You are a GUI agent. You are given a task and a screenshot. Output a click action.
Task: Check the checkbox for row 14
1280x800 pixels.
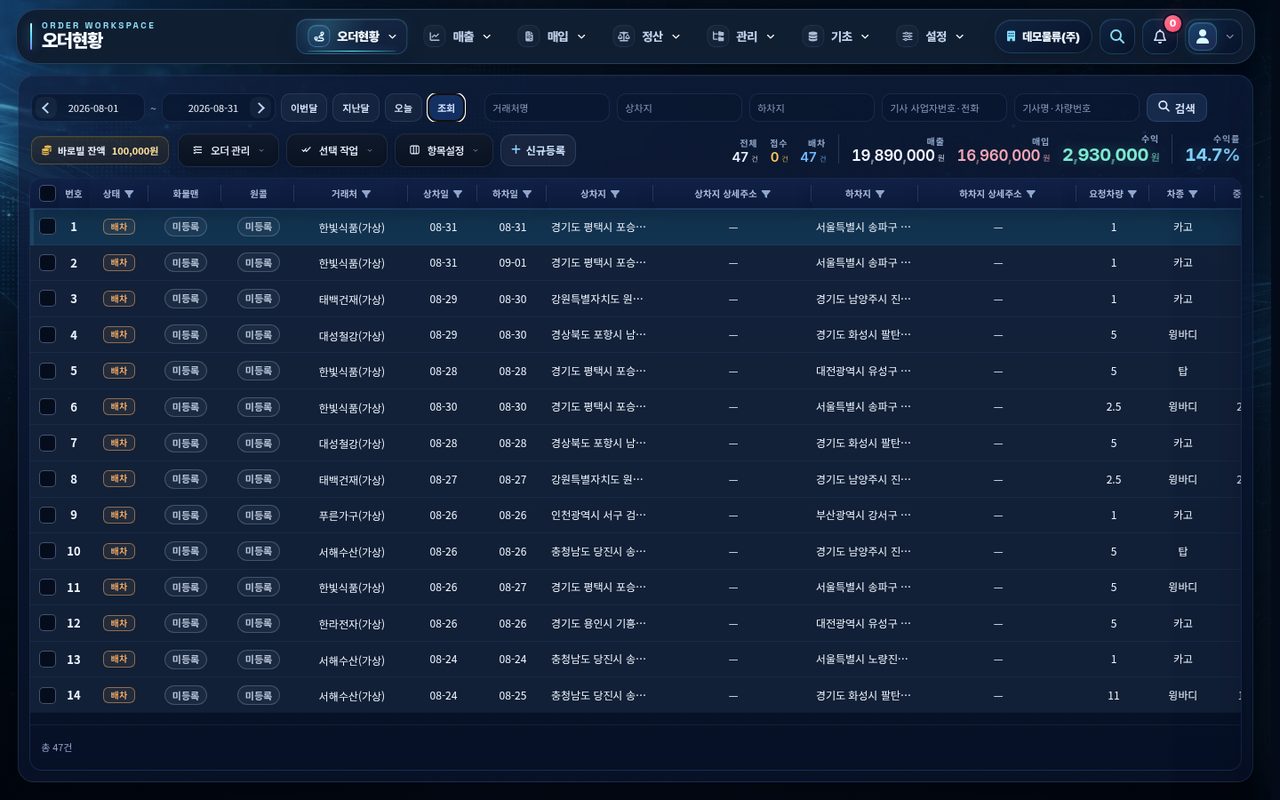[47, 695]
